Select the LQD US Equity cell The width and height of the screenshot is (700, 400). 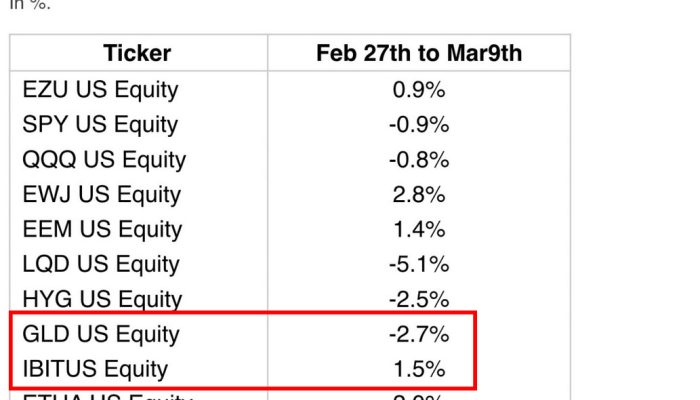(100, 264)
